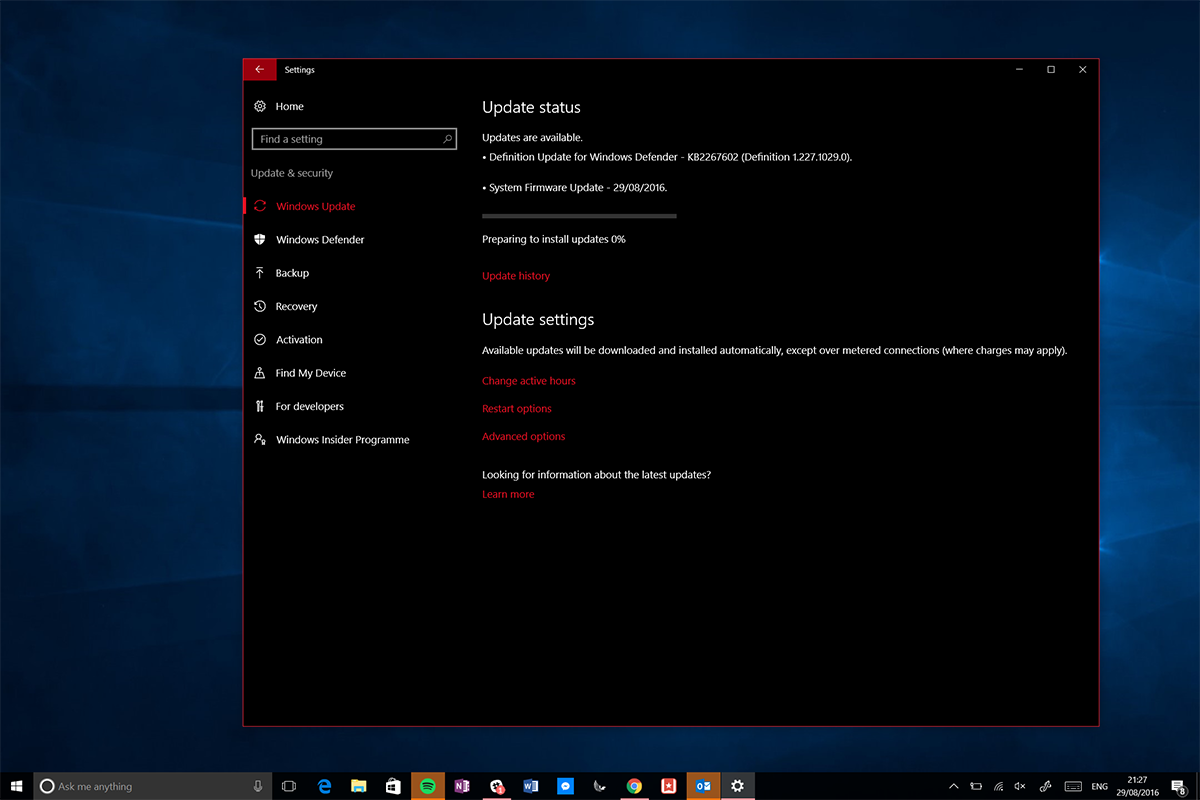
Task: Open the Update history link
Action: click(516, 276)
